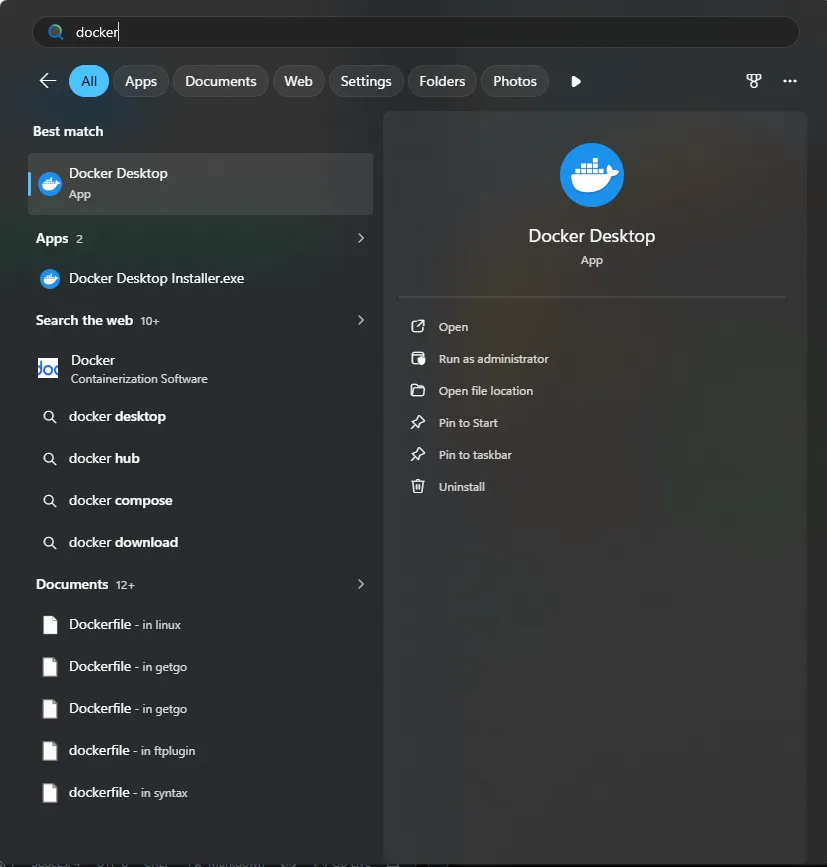This screenshot has width=827, height=867.
Task: Switch to the Settings filter tab
Action: (x=366, y=81)
